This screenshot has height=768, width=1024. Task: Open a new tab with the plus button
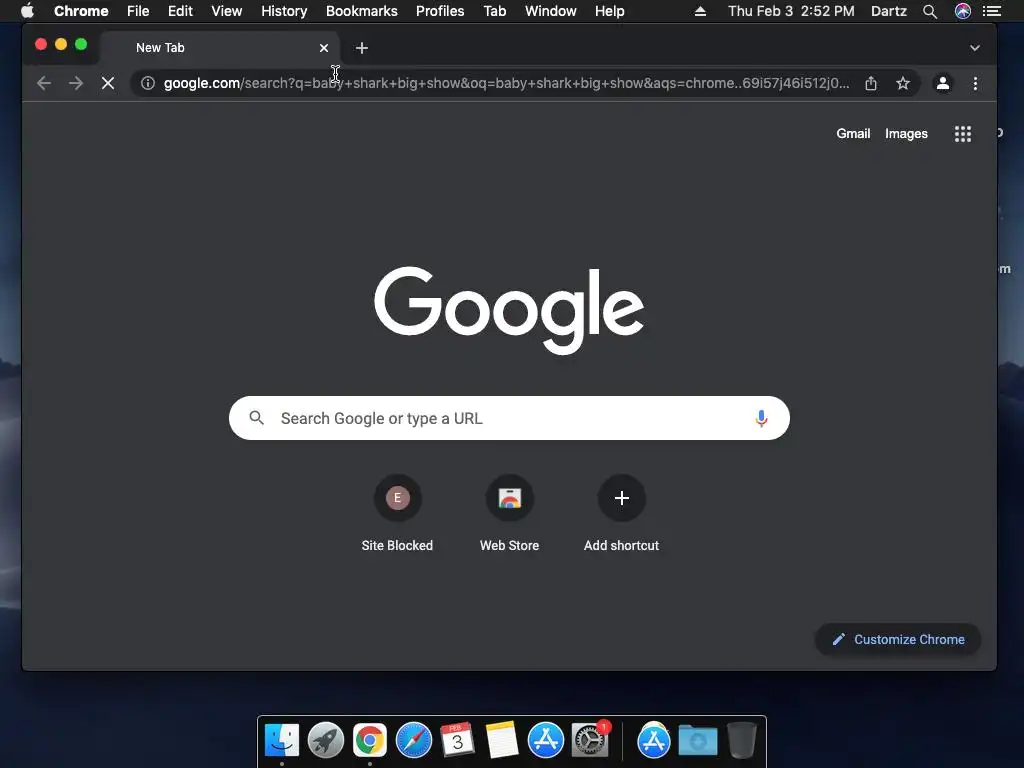(362, 48)
